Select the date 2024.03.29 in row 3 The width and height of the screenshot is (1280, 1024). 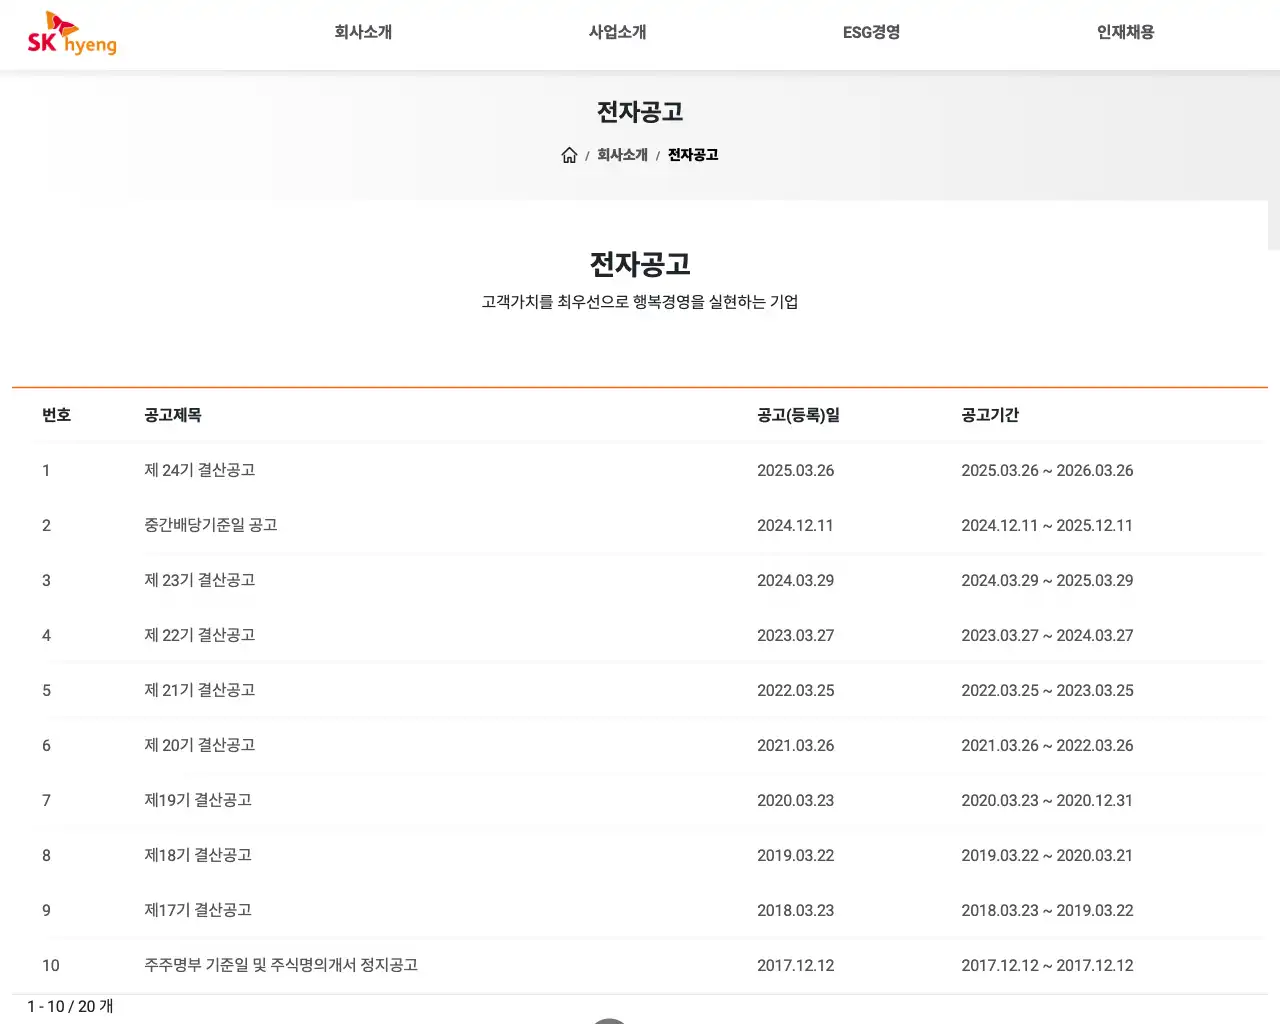point(795,580)
